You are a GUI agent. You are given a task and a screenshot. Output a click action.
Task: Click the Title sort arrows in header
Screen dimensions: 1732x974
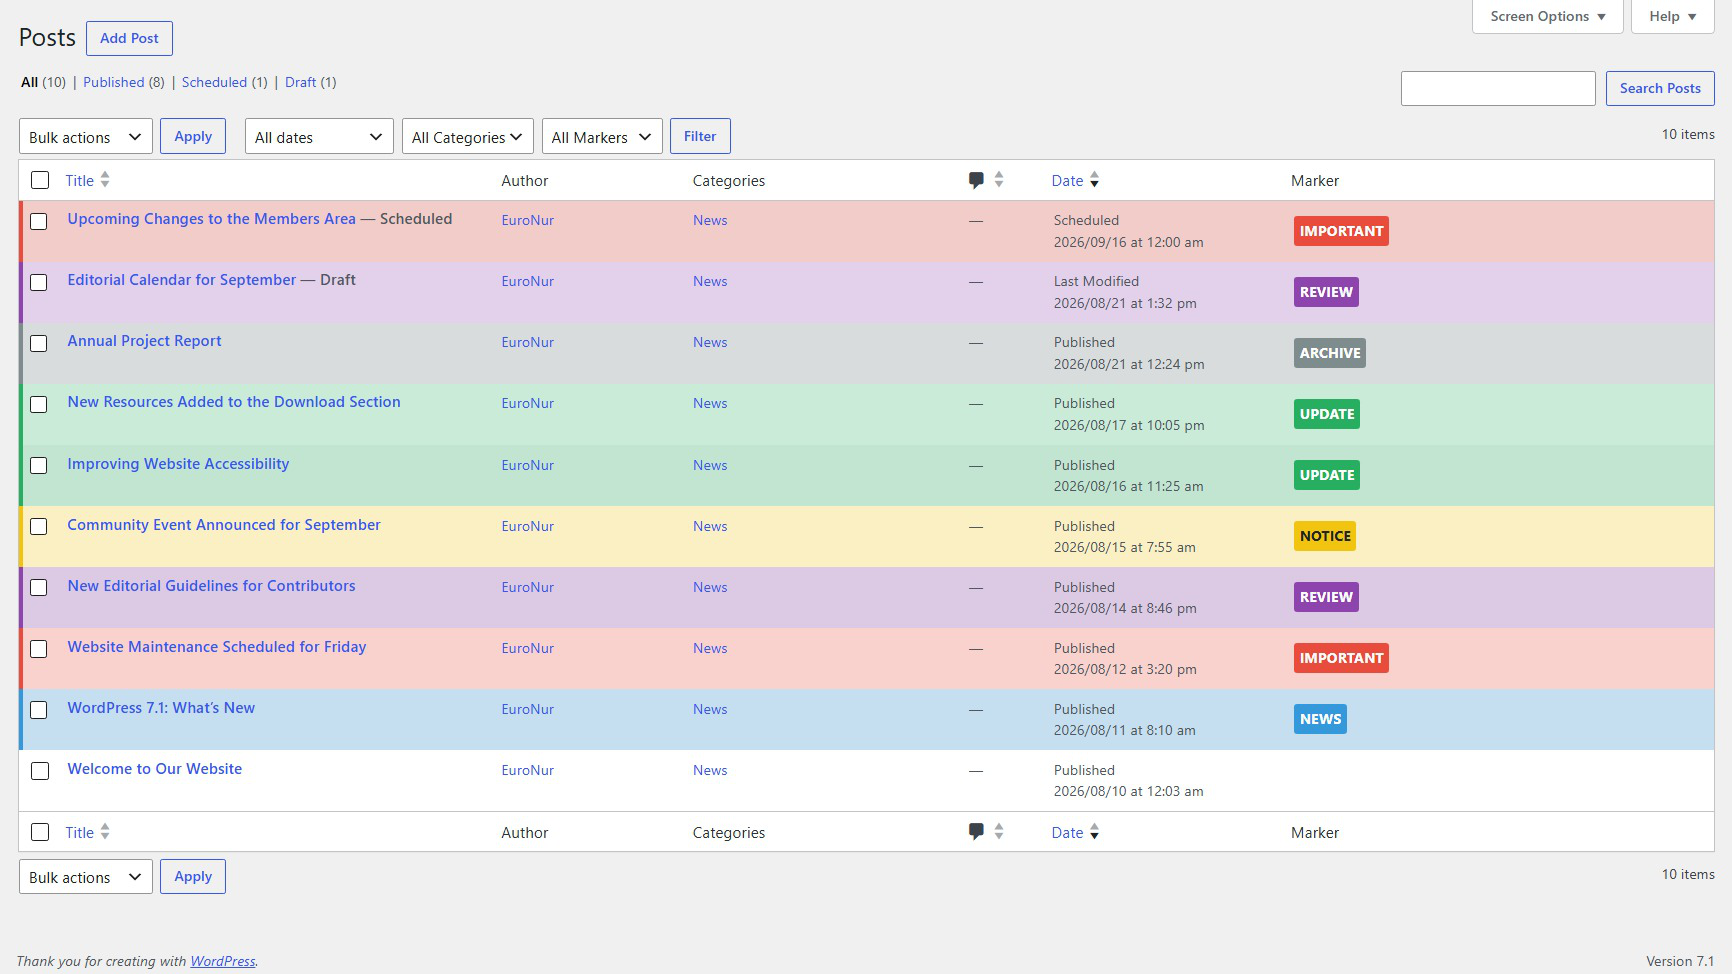tap(105, 180)
